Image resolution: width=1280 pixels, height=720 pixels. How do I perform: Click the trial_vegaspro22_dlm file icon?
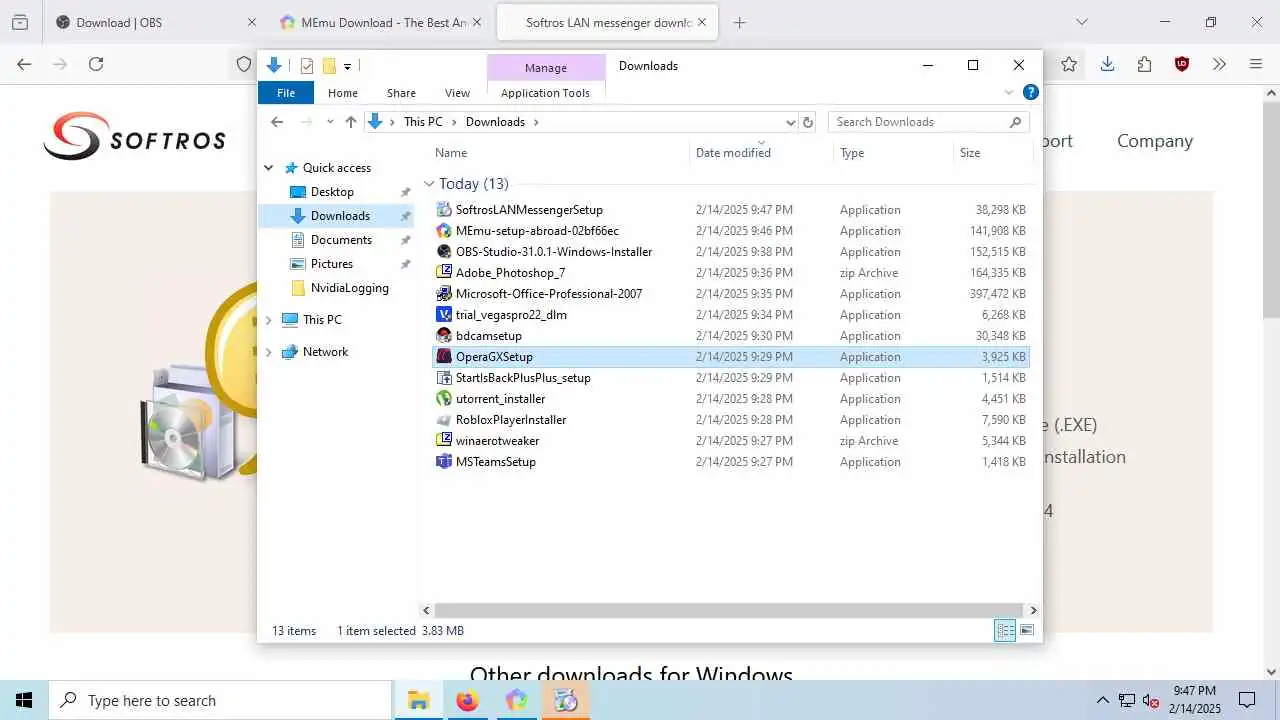(x=445, y=315)
